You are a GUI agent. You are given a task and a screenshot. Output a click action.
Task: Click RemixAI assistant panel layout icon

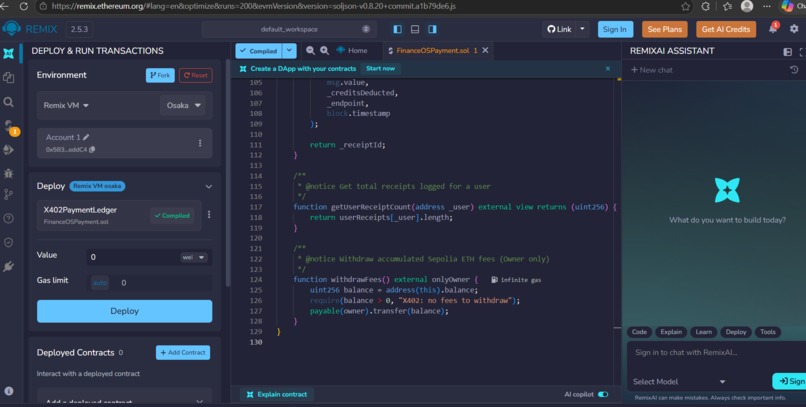(x=787, y=51)
